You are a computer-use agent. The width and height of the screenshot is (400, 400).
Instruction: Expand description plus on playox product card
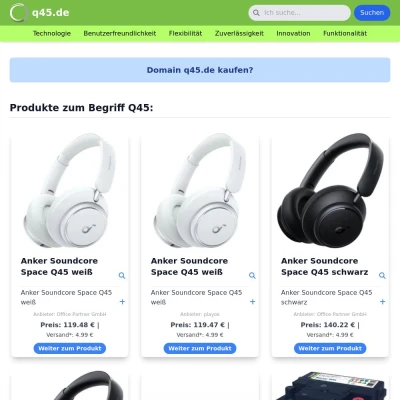[252, 301]
